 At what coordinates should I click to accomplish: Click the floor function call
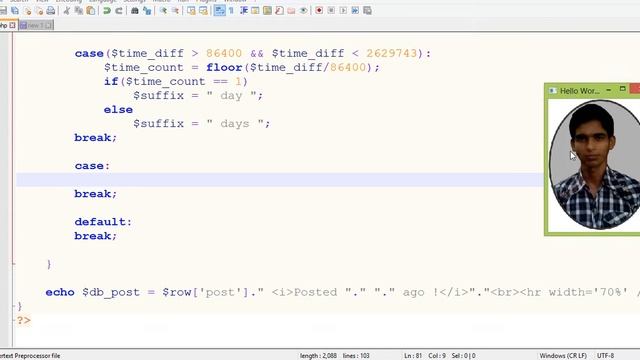coord(224,67)
